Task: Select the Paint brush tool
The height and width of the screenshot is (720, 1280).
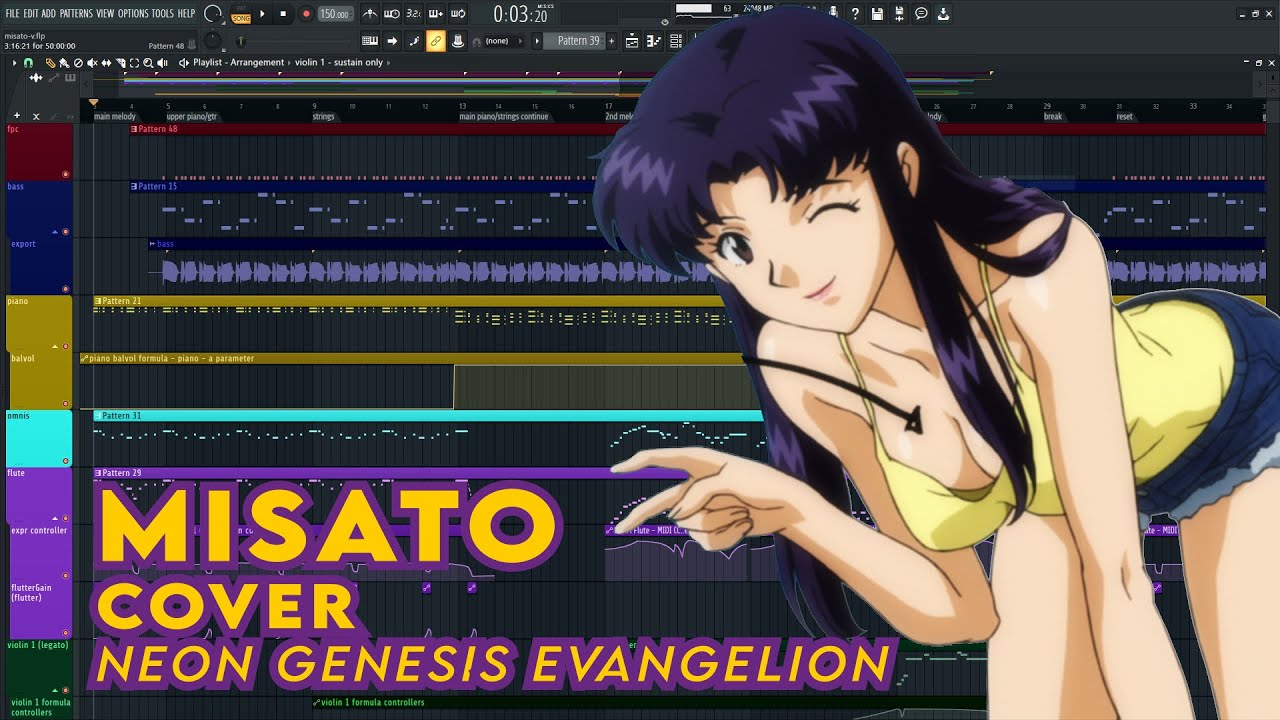Action: click(64, 62)
